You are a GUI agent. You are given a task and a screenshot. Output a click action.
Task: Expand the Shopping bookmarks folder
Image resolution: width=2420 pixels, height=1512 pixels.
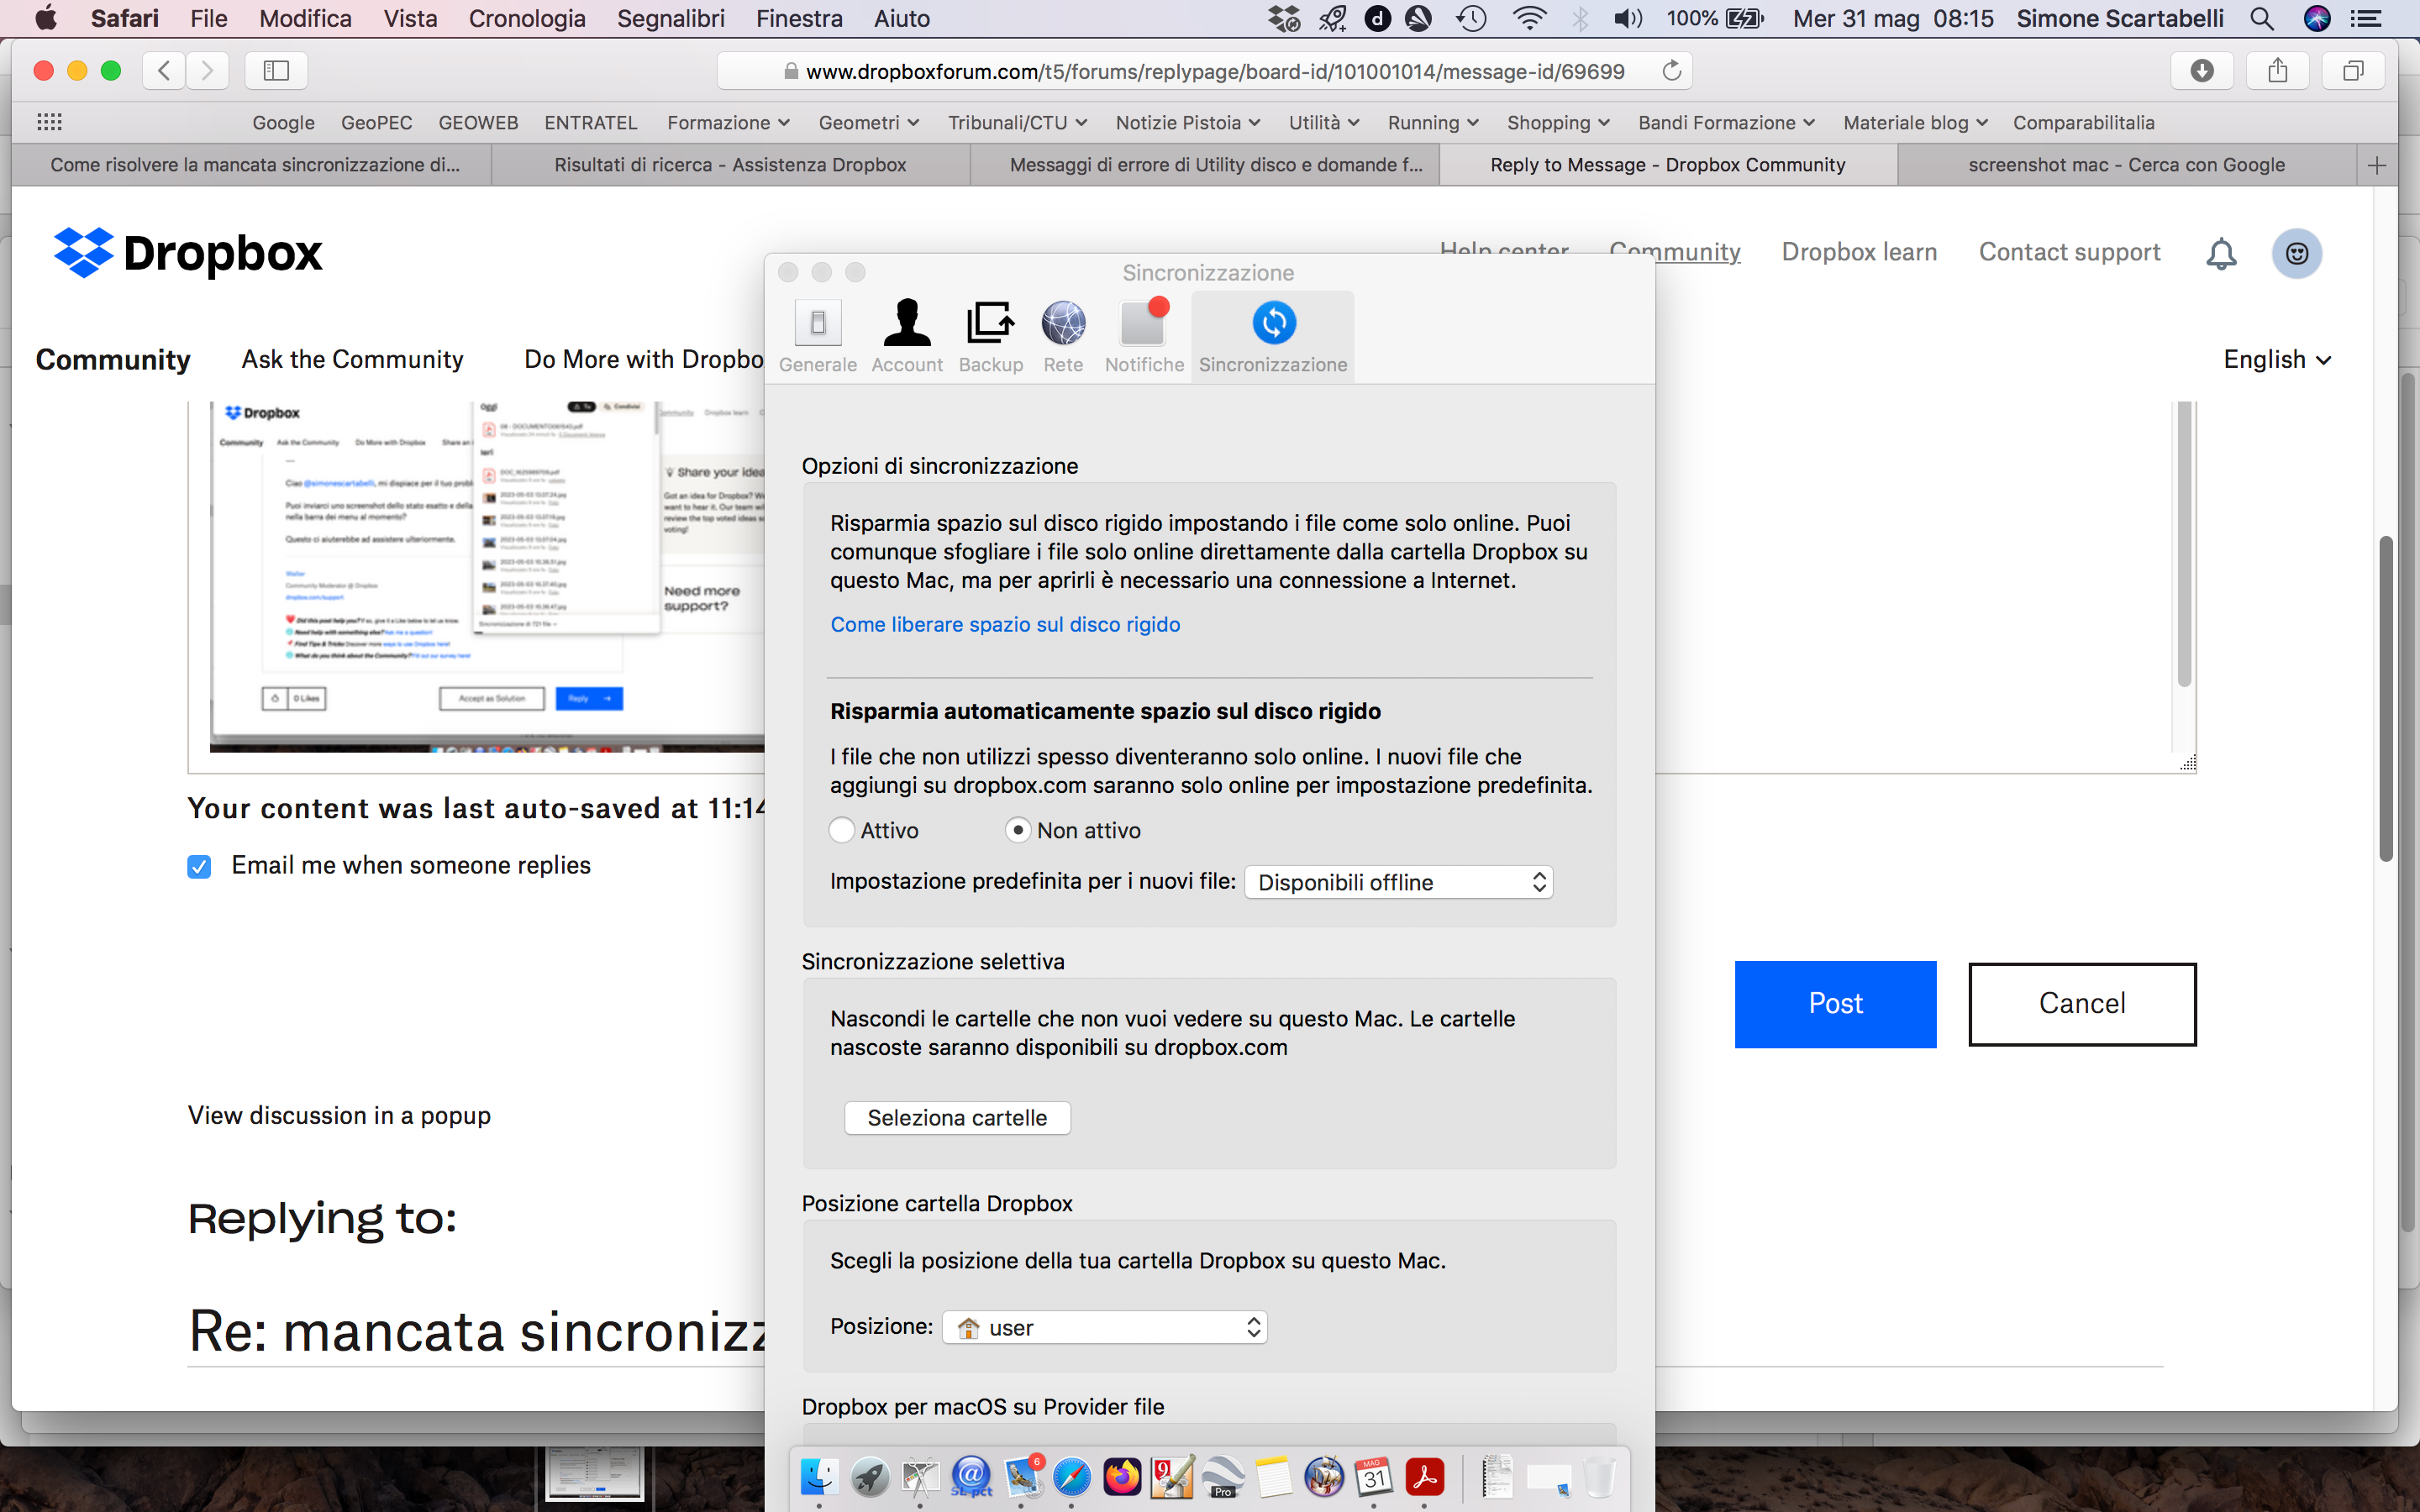point(1558,122)
